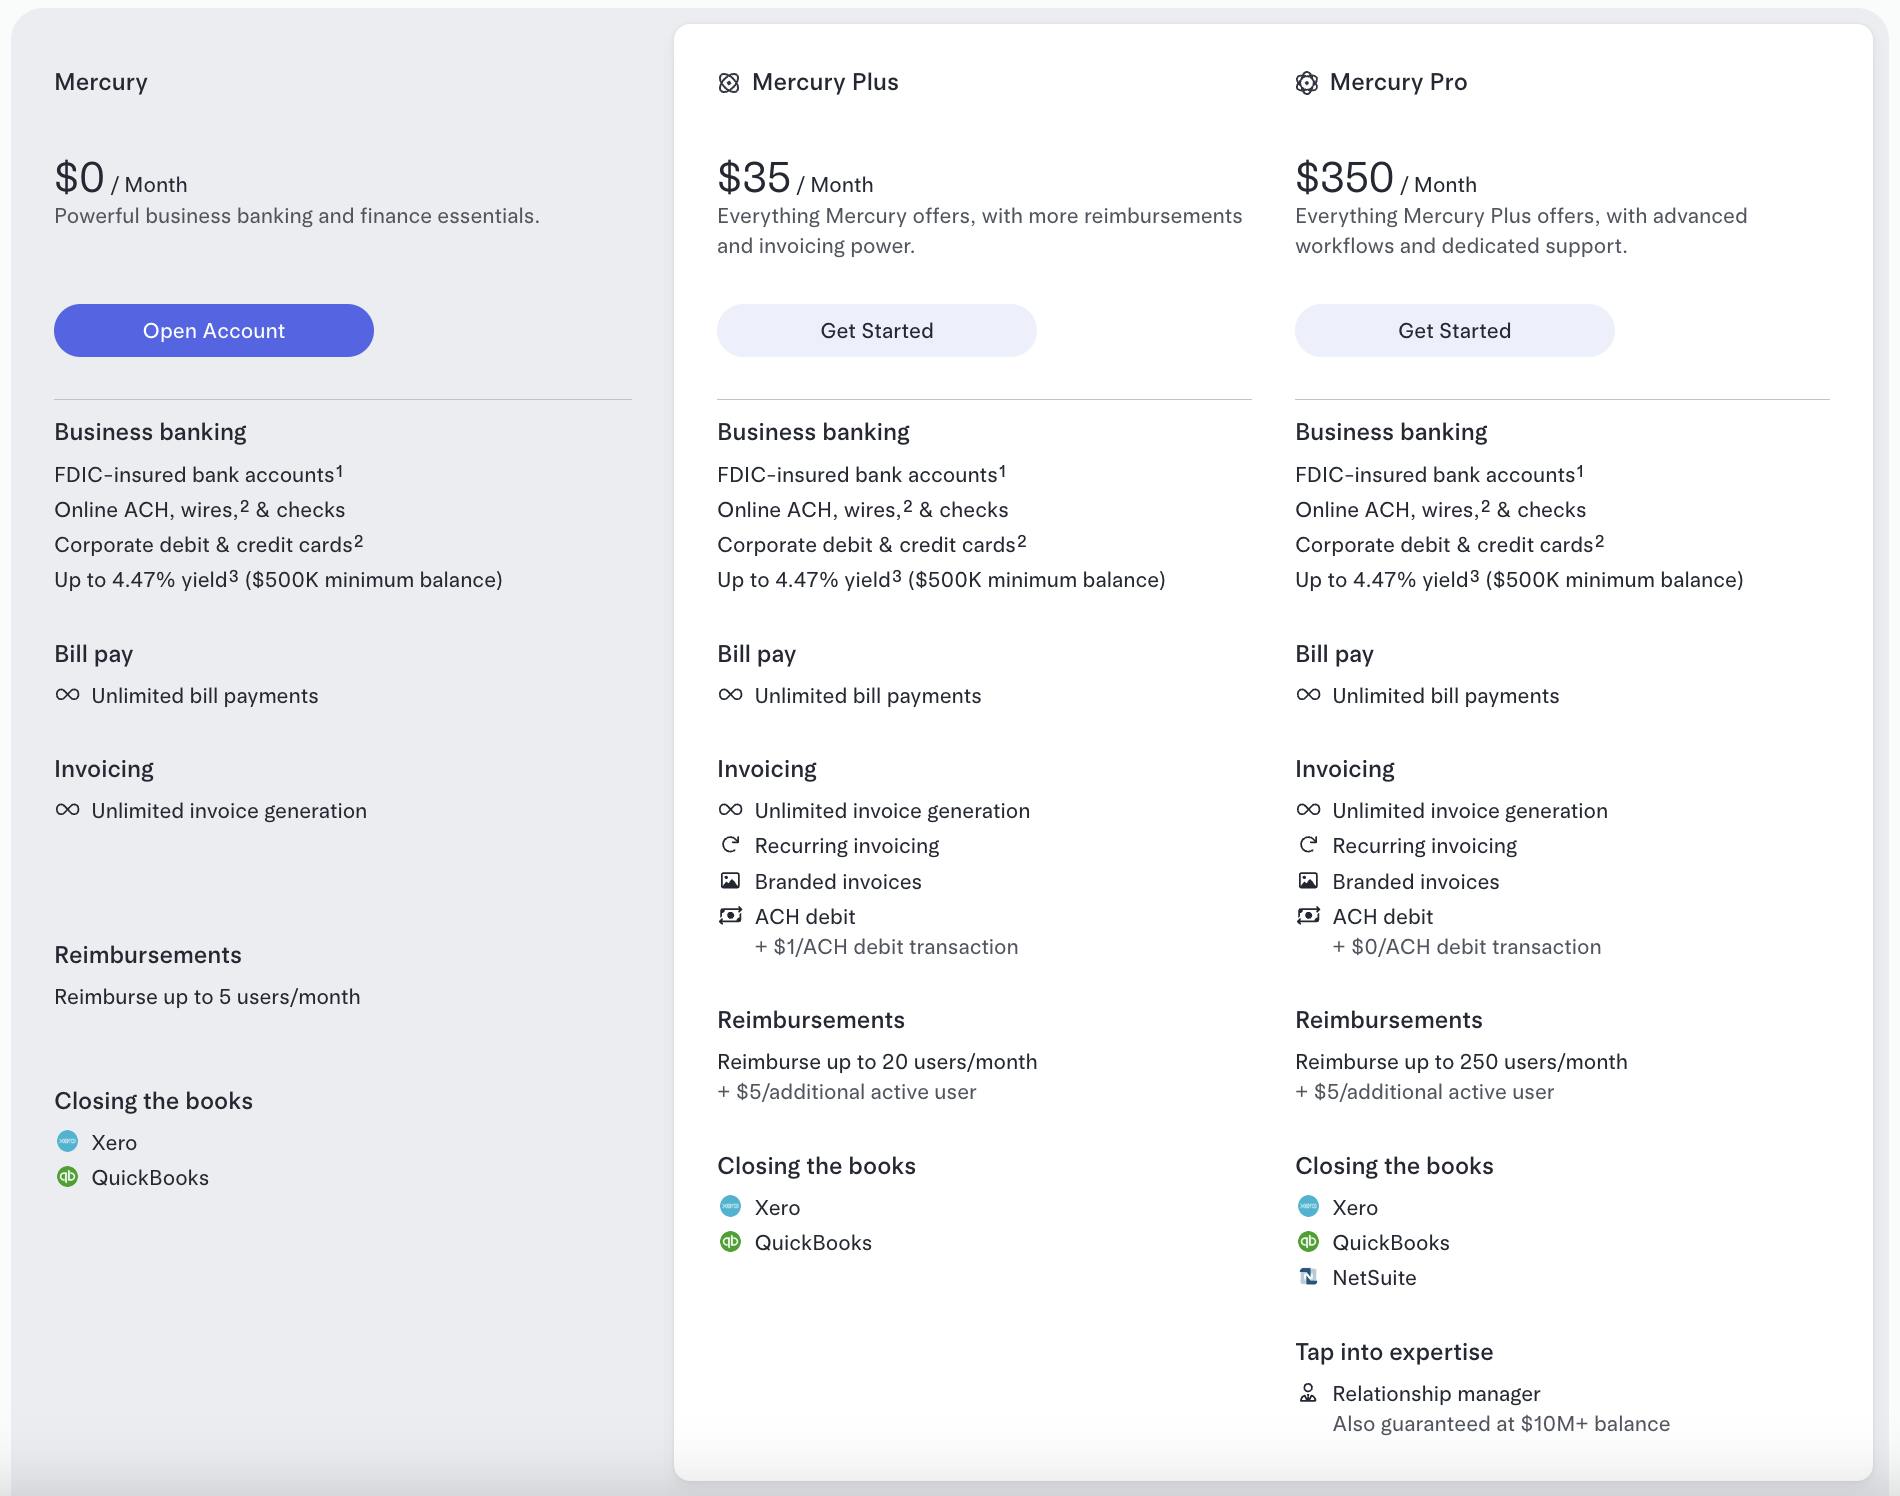This screenshot has width=1900, height=1496.
Task: Open footnote 1 on Mercury Plus FDIC-insured accounts
Action: pos(1002,470)
